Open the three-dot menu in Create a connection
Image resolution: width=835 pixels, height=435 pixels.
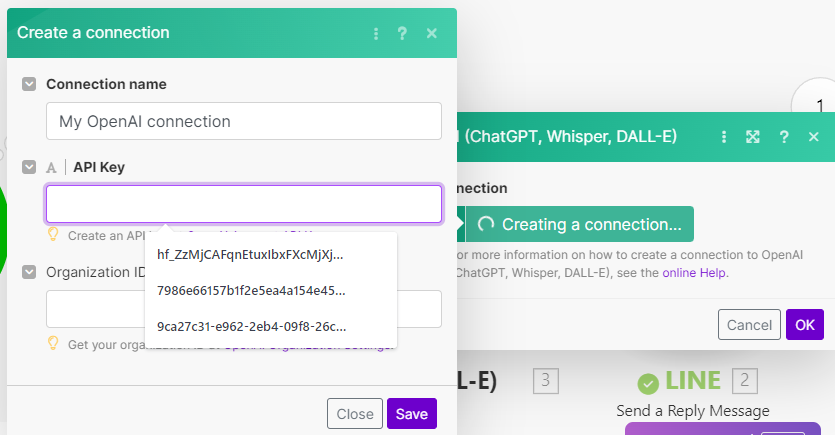pos(376,34)
